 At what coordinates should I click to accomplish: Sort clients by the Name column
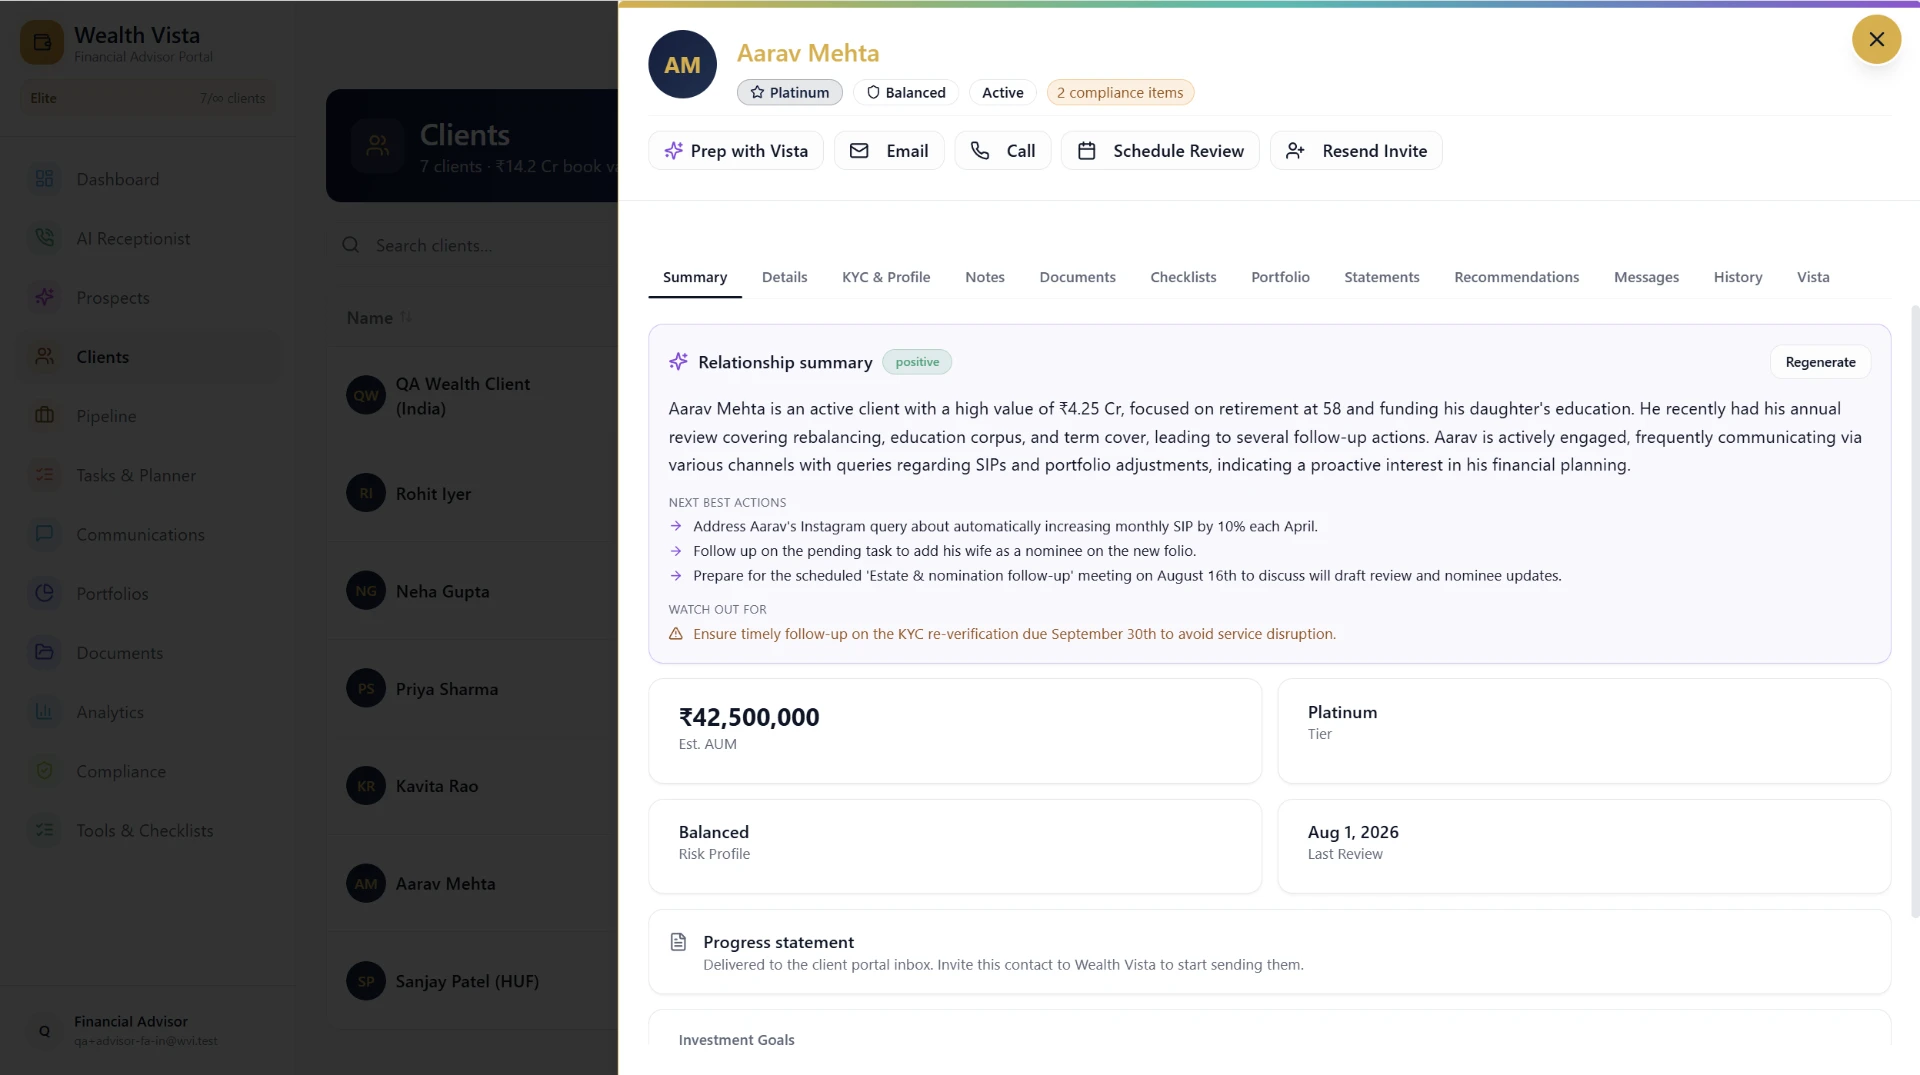click(379, 318)
